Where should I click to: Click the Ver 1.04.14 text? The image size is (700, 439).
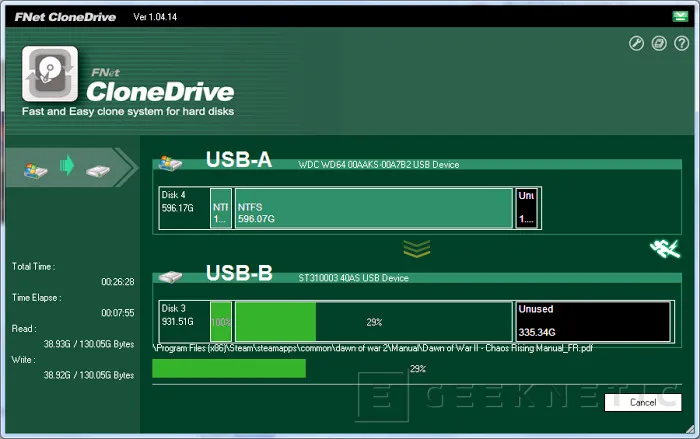[155, 17]
